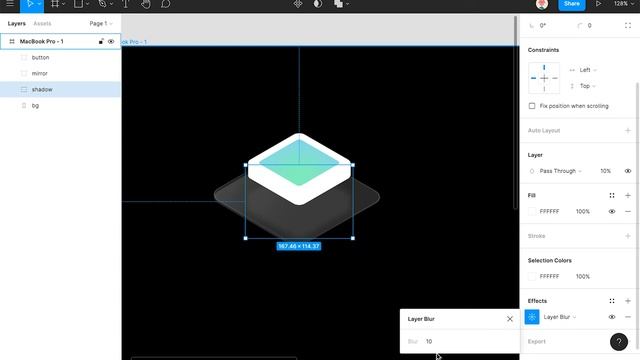Select the Text tool

(x=125, y=4)
